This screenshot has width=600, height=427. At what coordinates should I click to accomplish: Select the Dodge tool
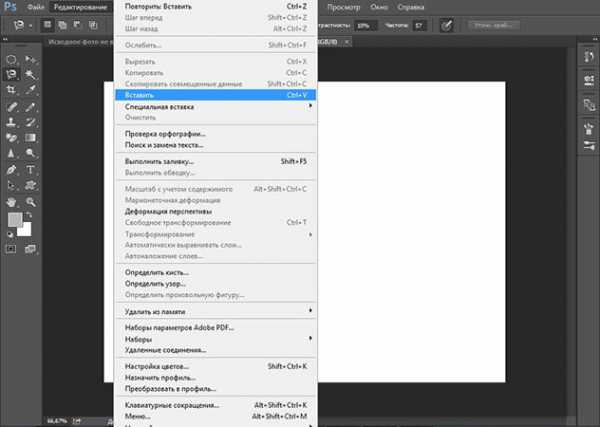pyautogui.click(x=30, y=153)
